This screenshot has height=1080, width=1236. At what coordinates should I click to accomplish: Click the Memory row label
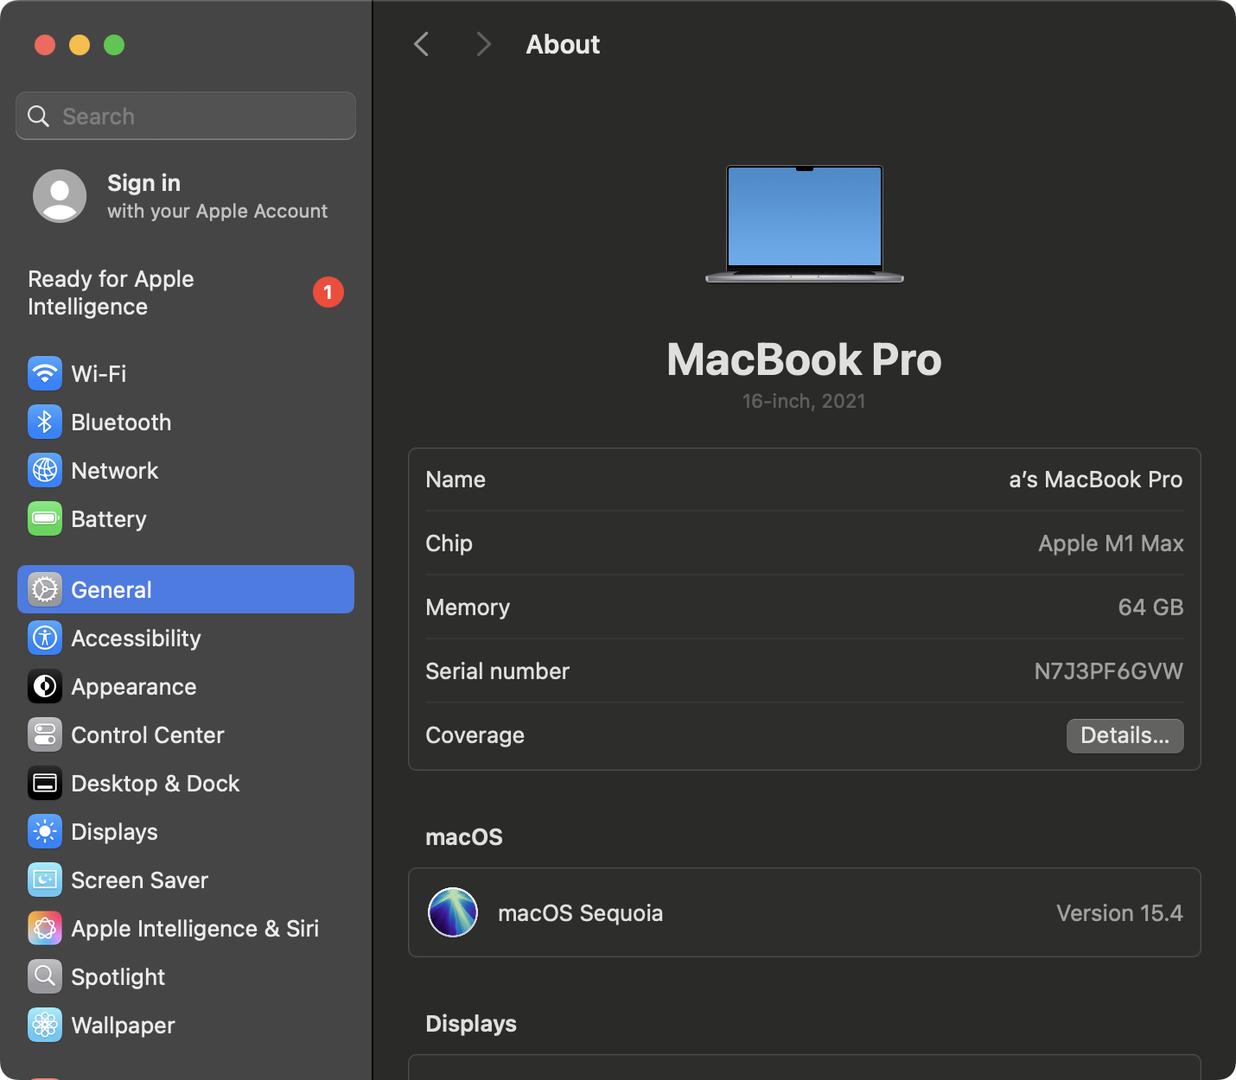pos(468,607)
